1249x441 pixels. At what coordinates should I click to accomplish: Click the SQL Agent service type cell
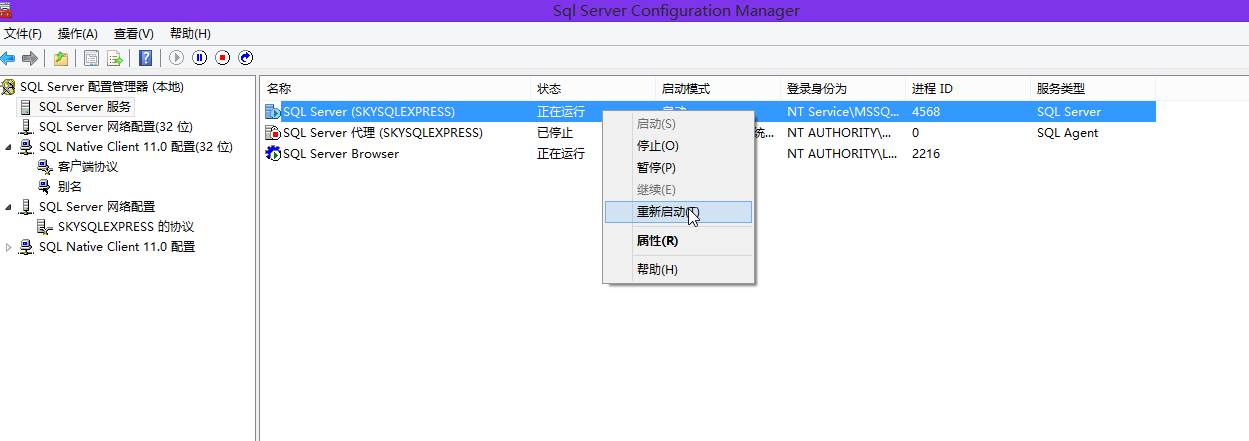[1067, 133]
